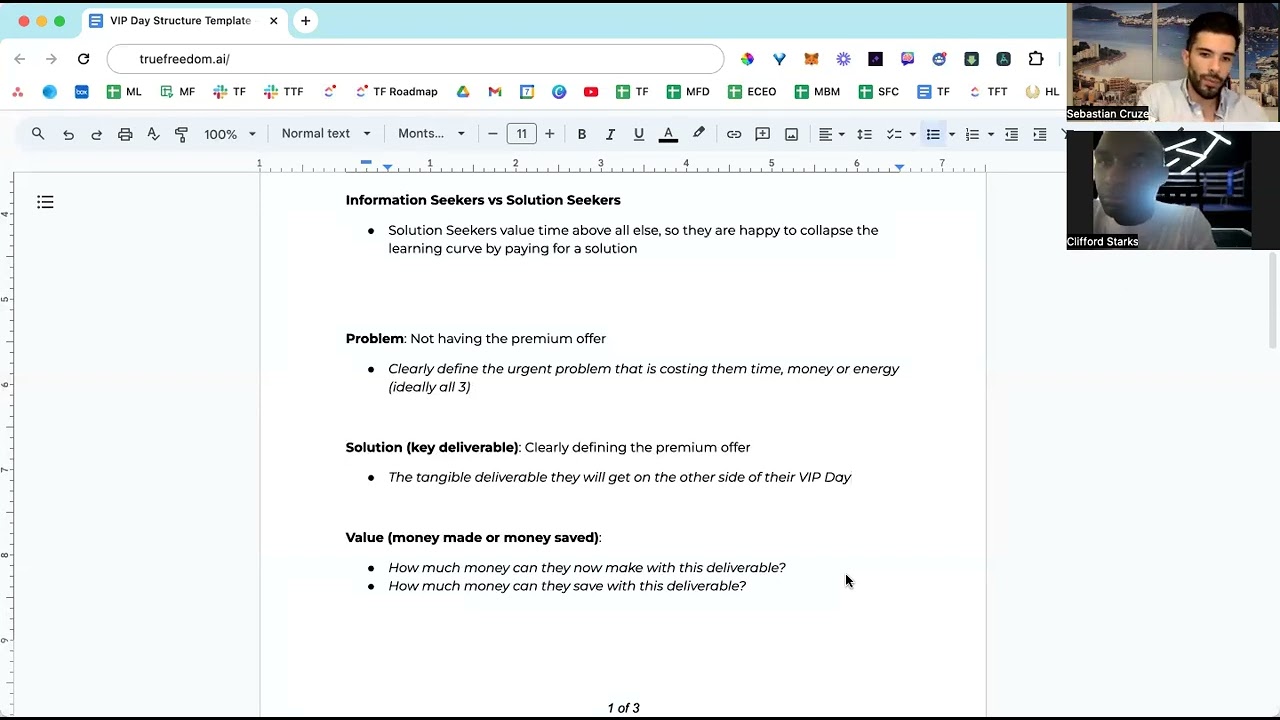Open line and paragraph spacing options
1280x720 pixels.
click(x=865, y=134)
